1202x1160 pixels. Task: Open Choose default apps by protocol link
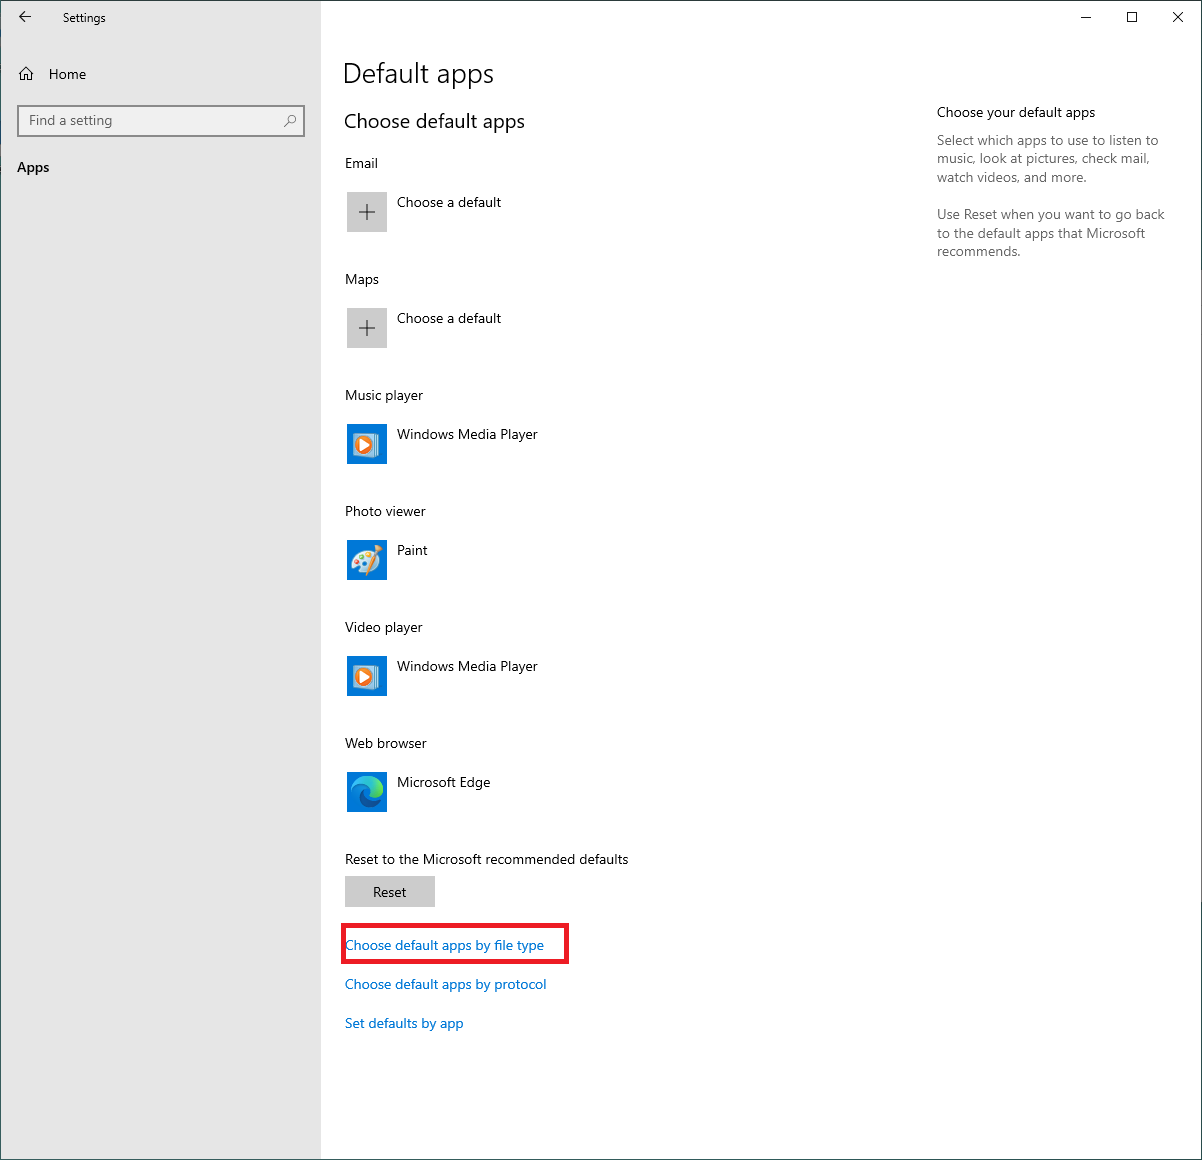[x=445, y=984]
